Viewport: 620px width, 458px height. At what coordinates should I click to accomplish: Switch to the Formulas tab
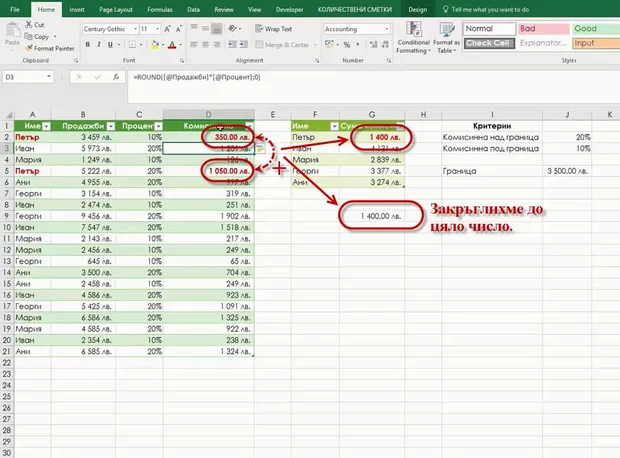[x=160, y=9]
